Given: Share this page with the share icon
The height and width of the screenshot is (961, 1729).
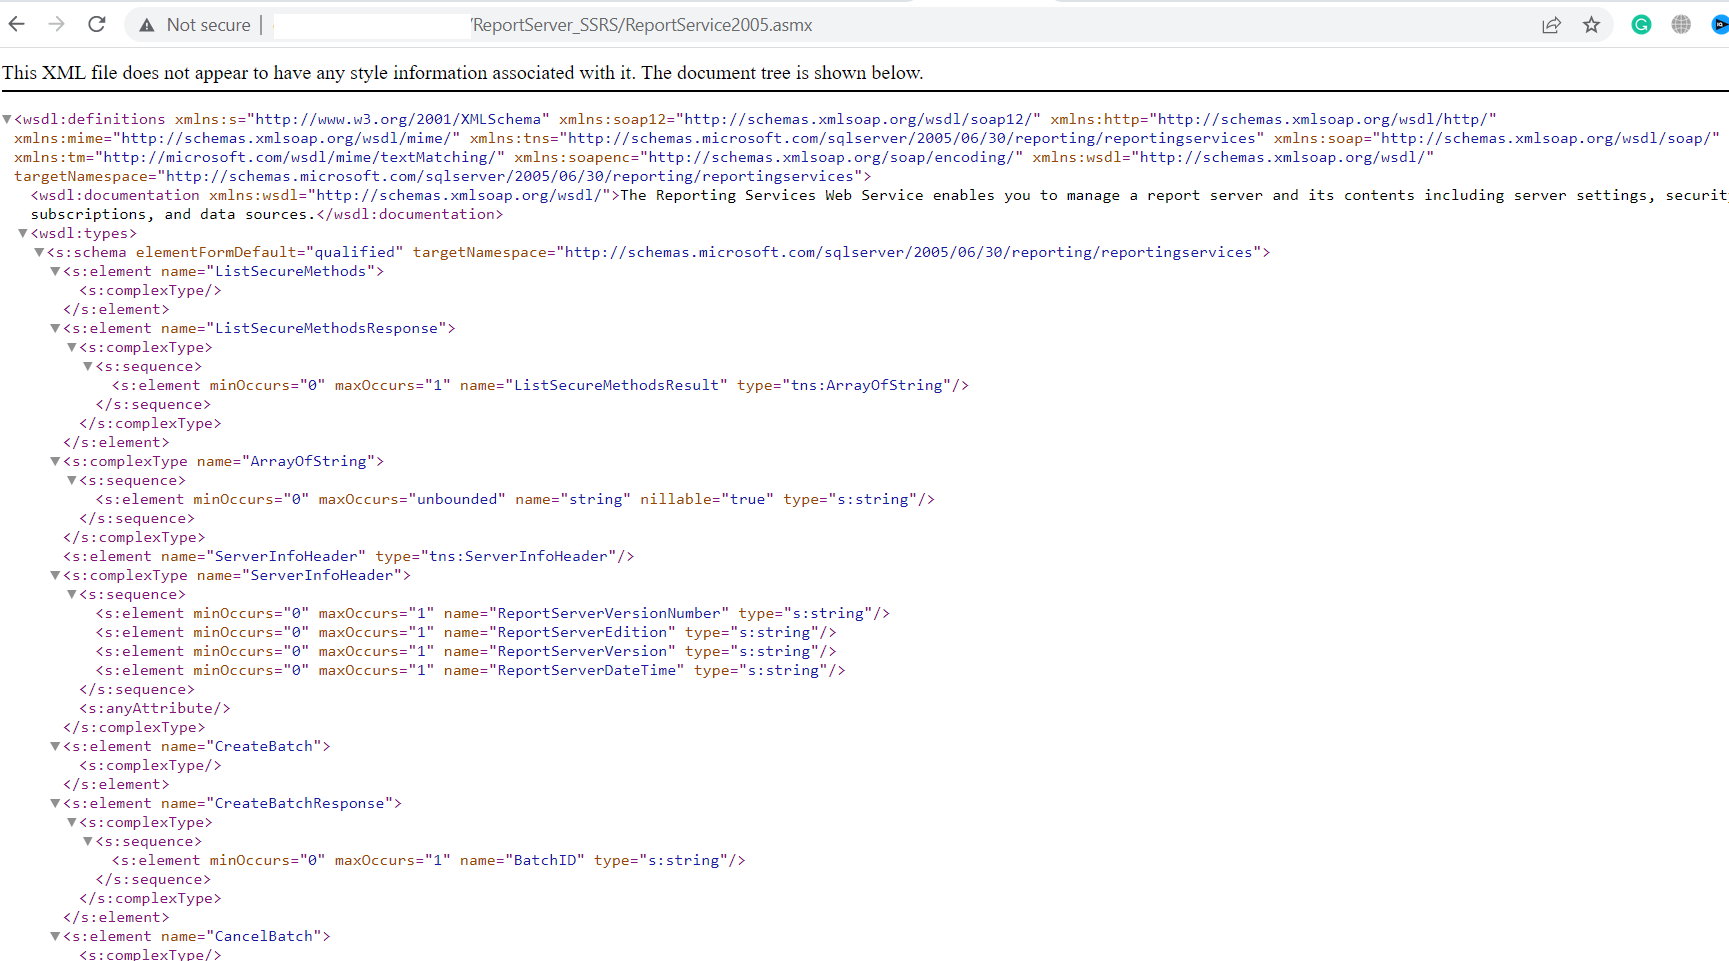Looking at the screenshot, I should point(1551,25).
